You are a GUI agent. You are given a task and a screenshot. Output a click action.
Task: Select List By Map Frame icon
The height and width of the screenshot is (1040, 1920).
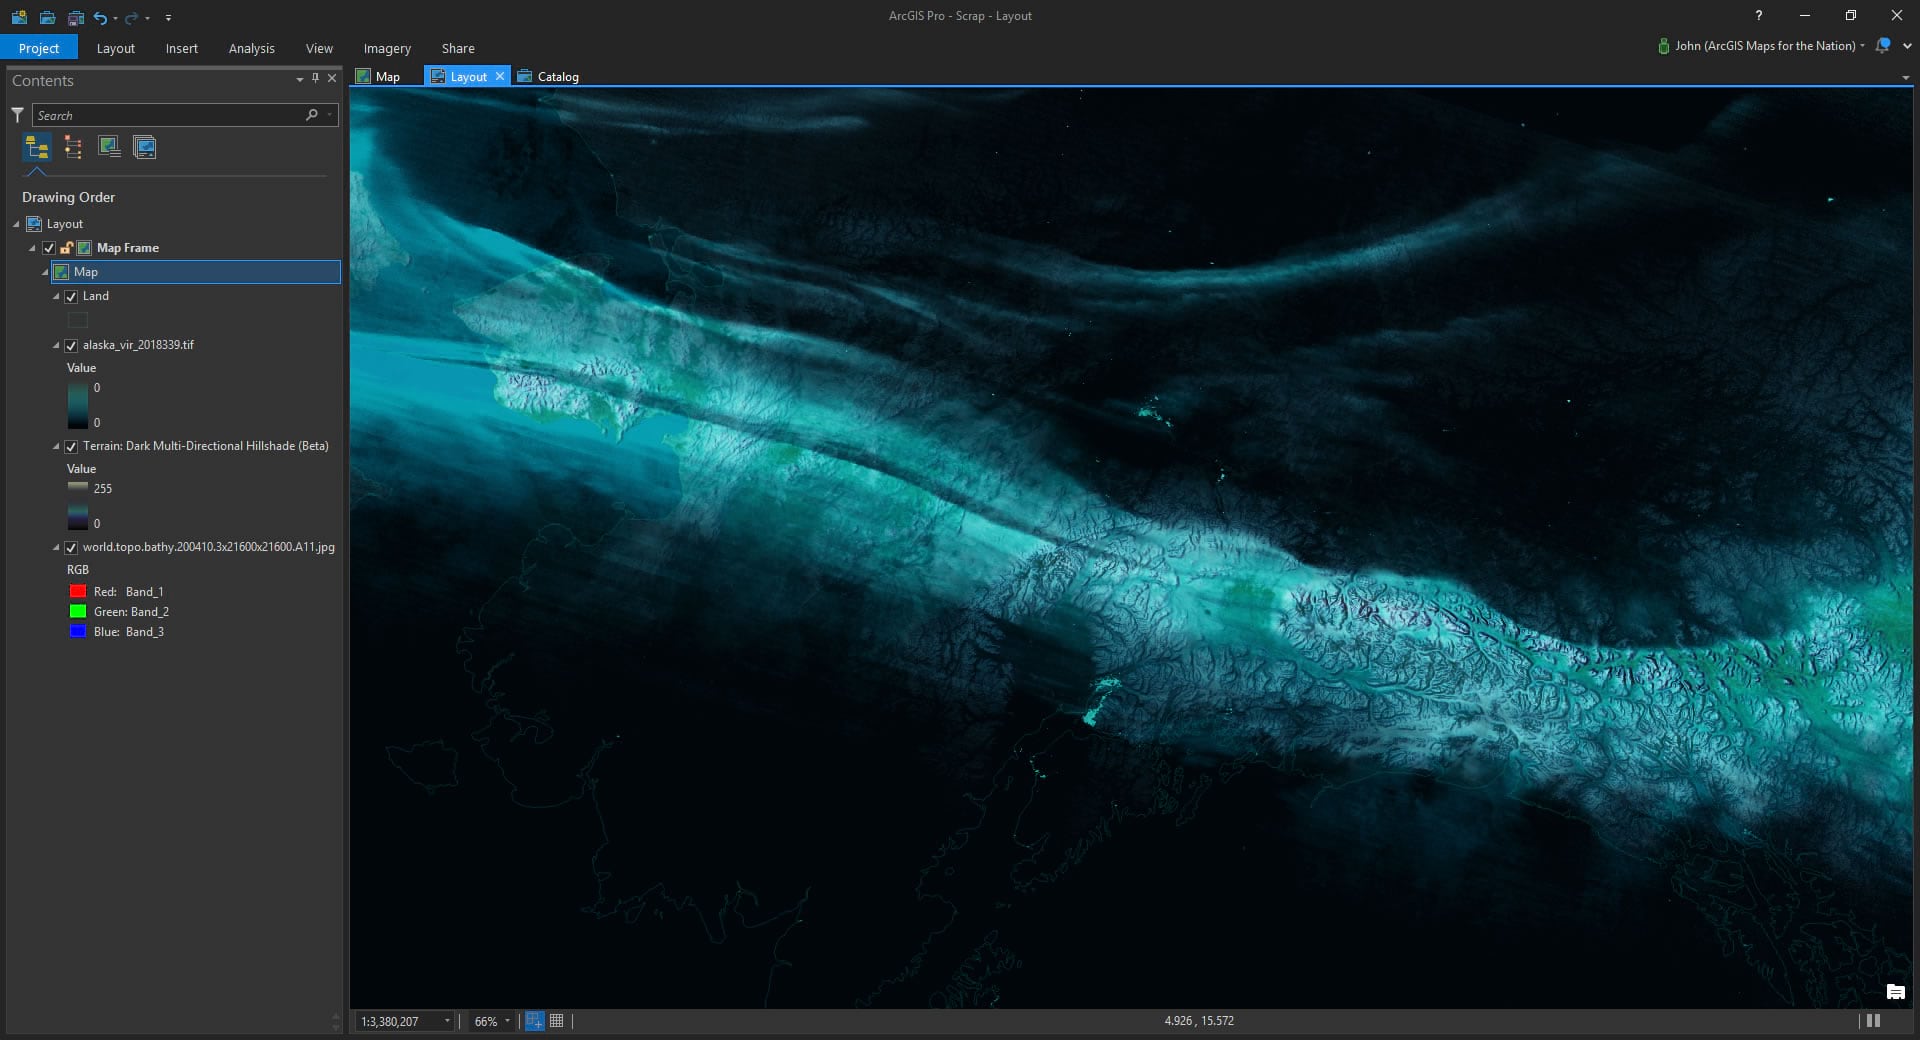click(109, 148)
